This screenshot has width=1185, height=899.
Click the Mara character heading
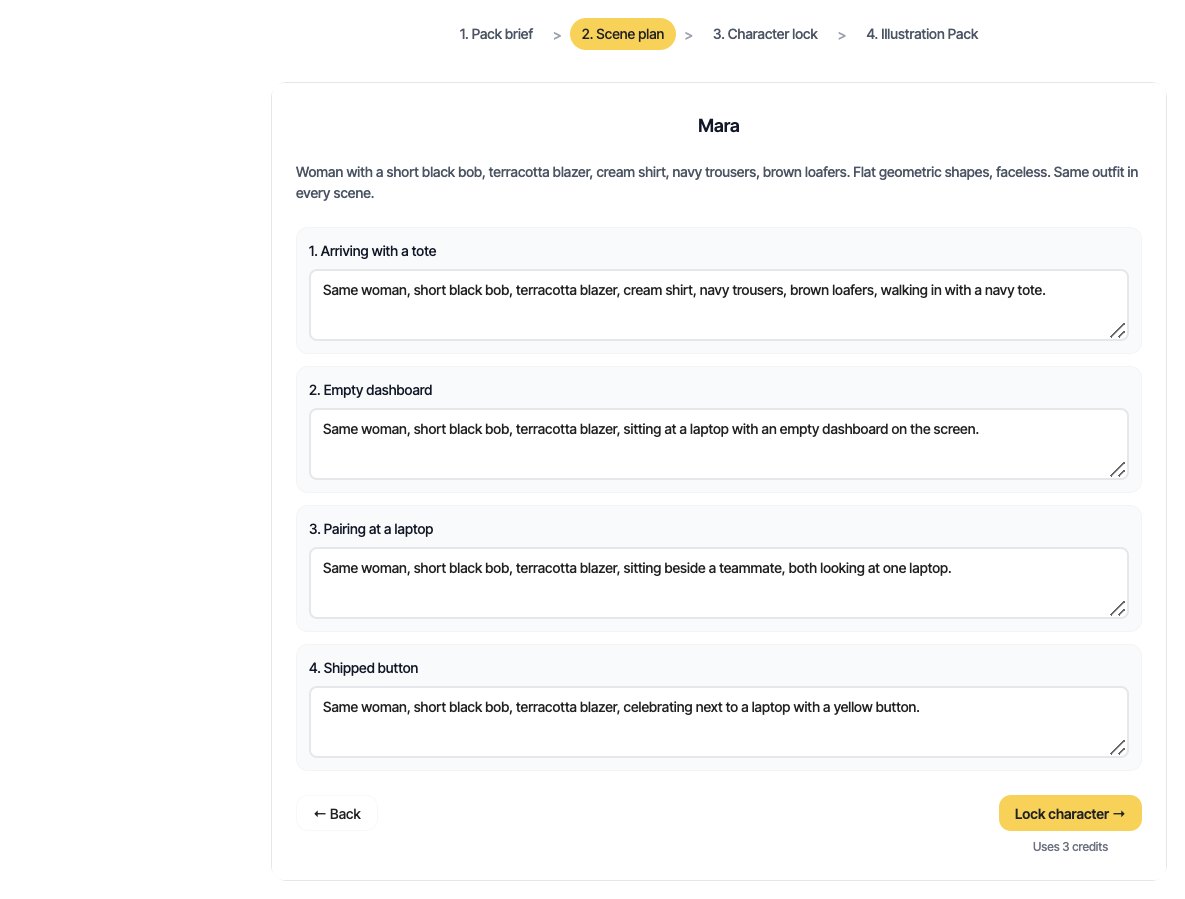point(719,125)
